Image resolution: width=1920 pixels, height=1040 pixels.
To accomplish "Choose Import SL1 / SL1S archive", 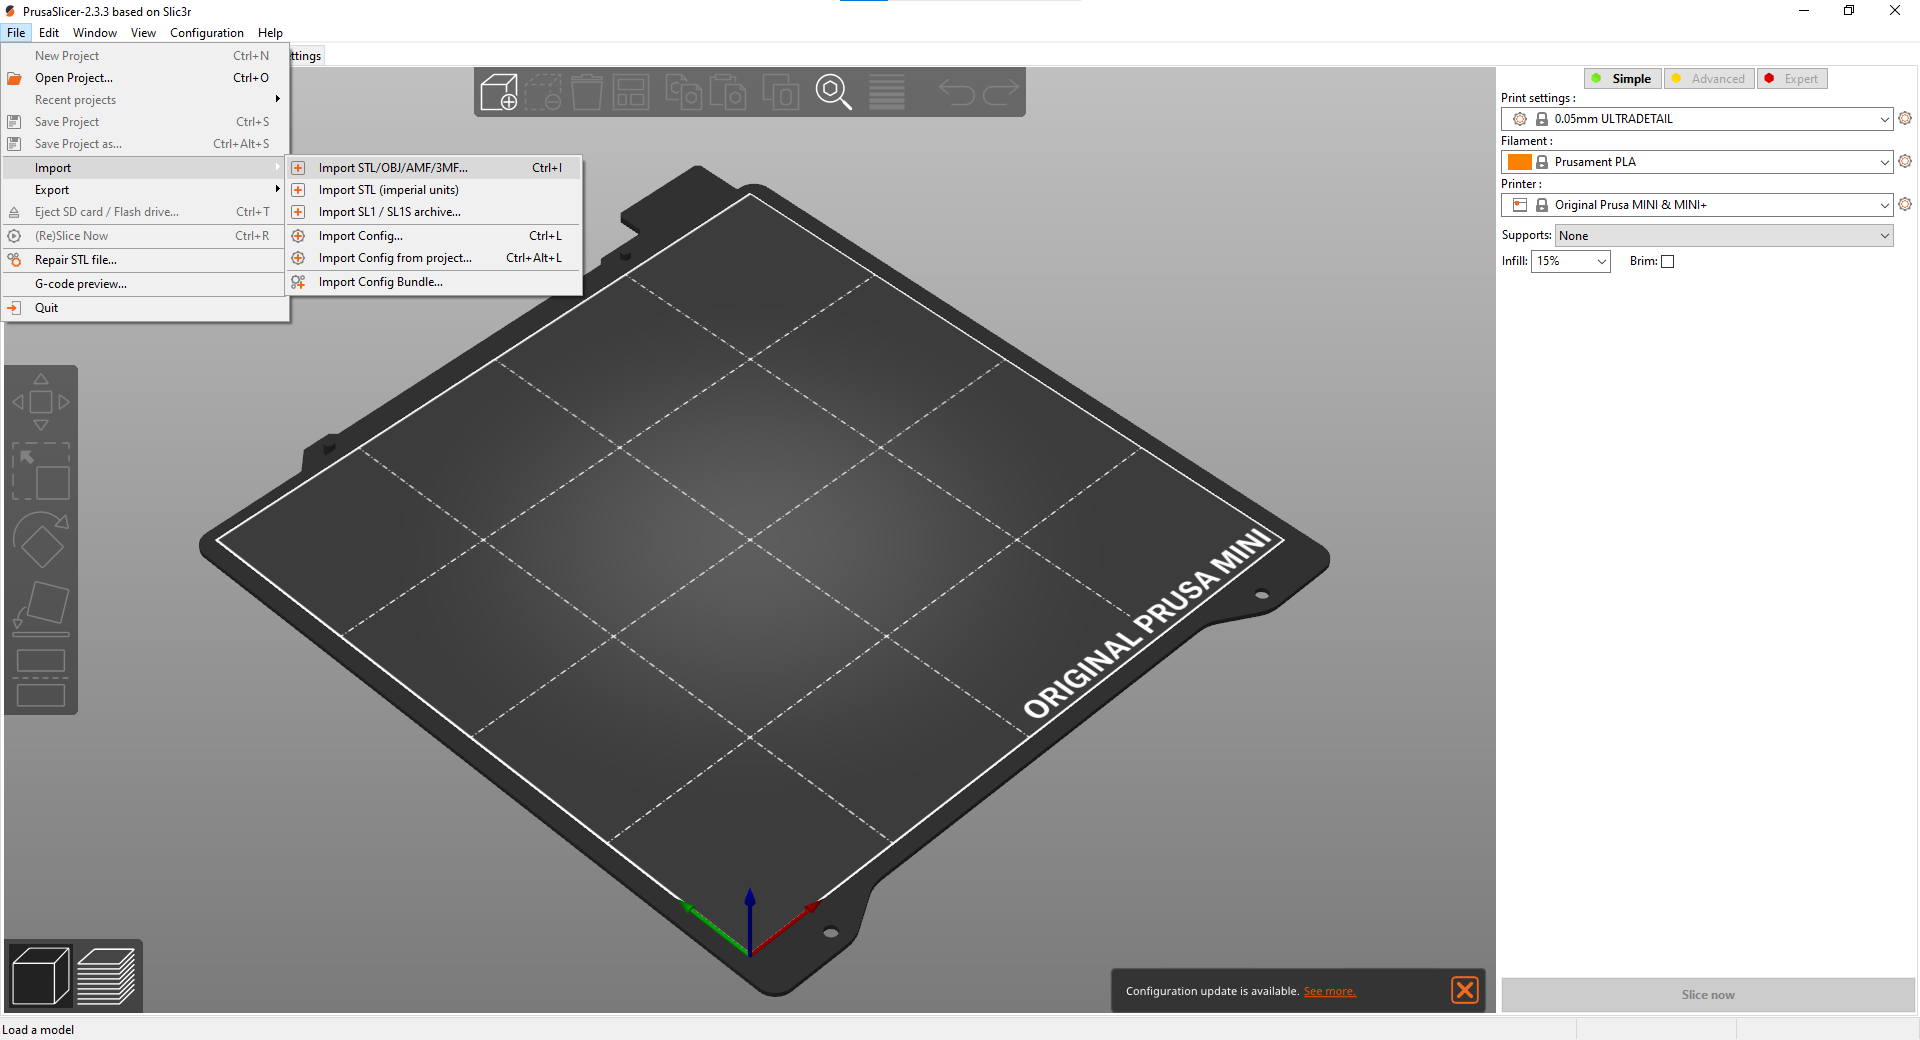I will (434, 212).
